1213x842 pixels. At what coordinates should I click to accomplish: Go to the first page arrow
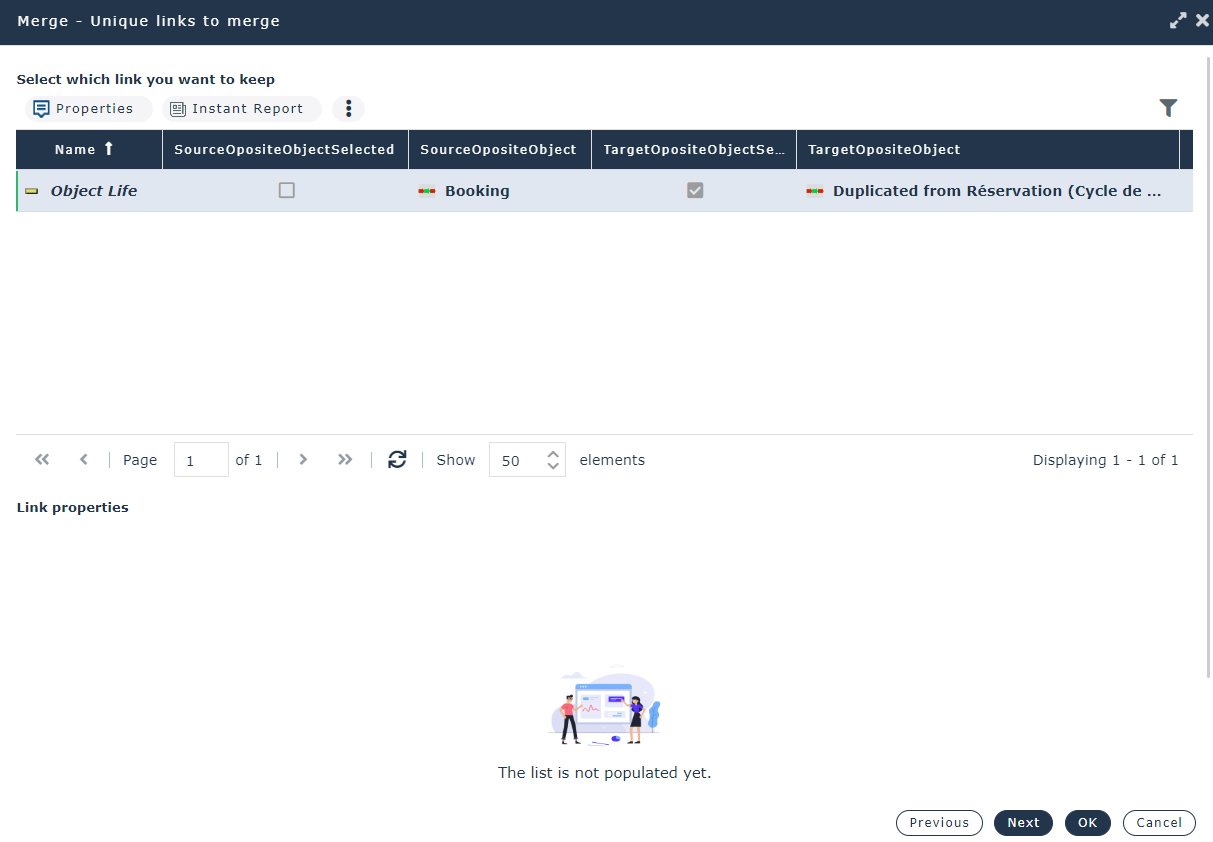(x=42, y=460)
